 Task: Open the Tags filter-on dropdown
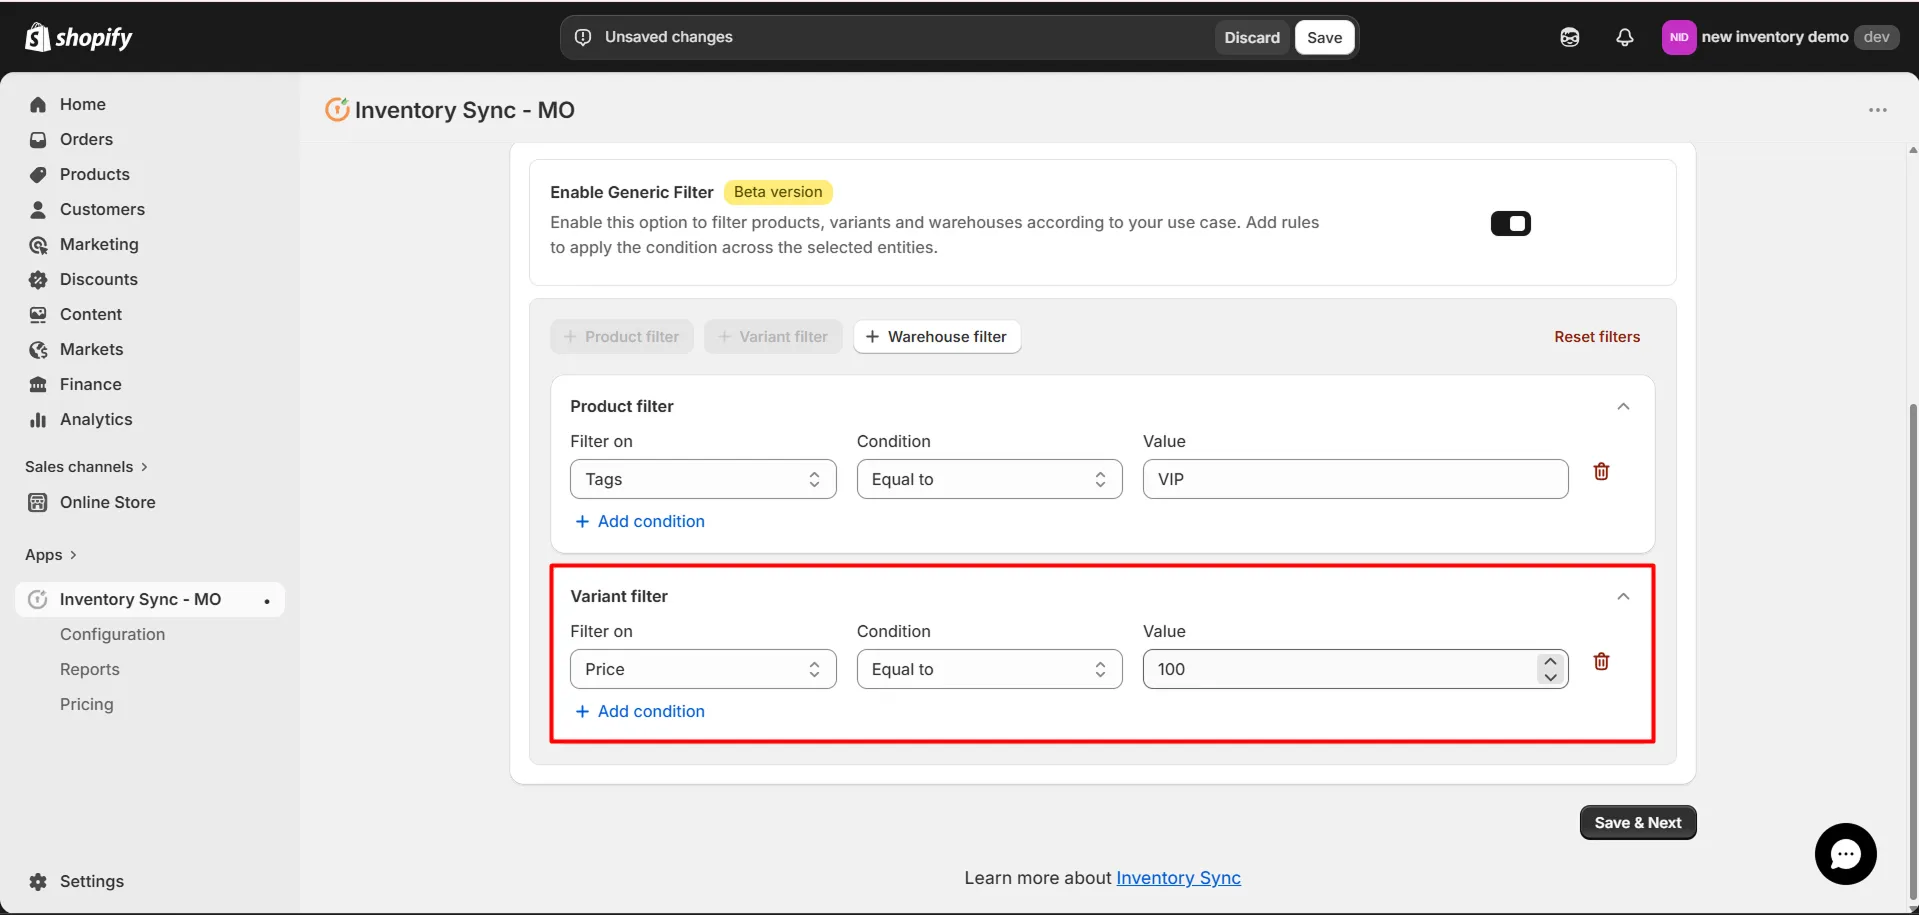coord(703,478)
